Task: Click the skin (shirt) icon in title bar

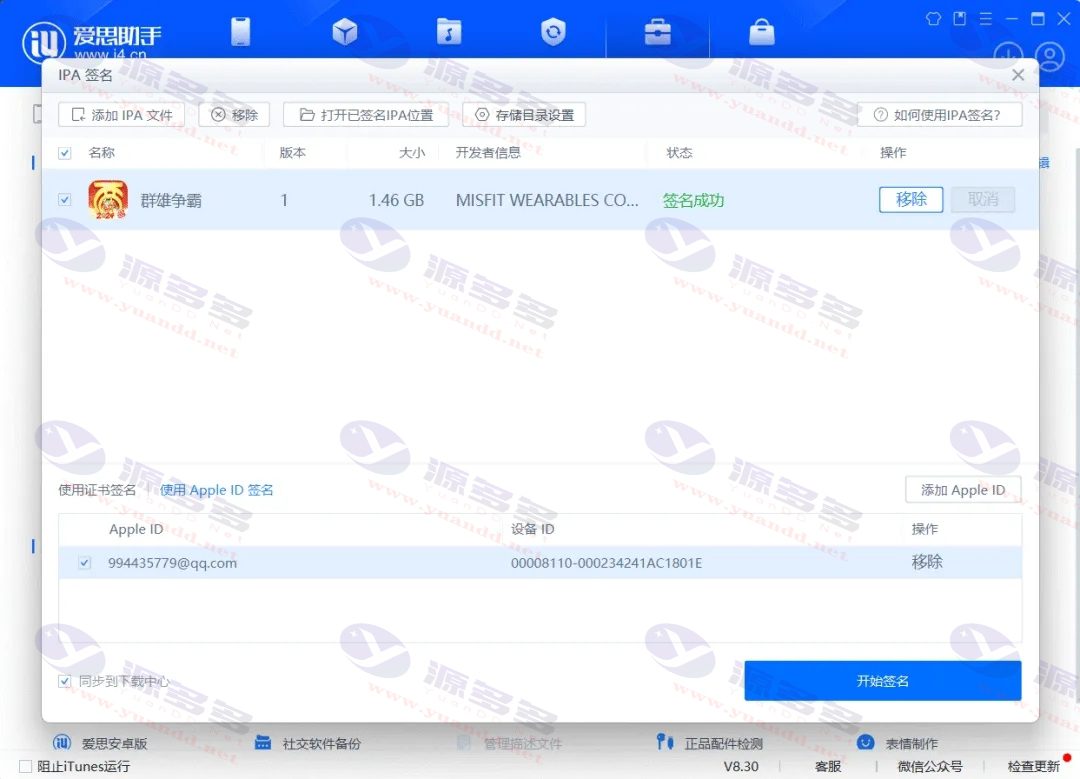Action: point(933,19)
